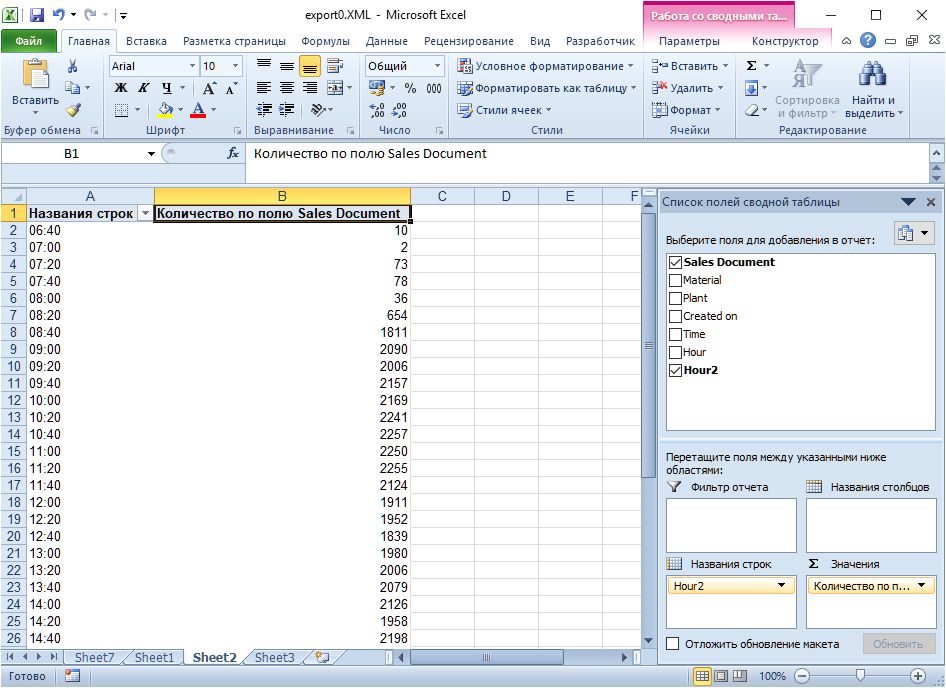Uncheck the Hour2 field checkbox
The height and width of the screenshot is (688, 946).
676,371
